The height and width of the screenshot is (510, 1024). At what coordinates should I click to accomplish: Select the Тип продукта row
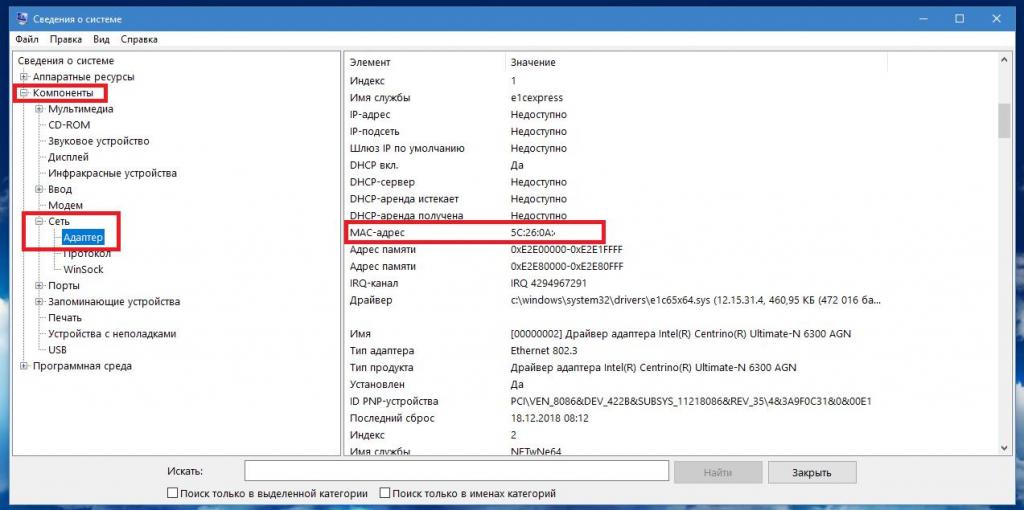(614, 368)
